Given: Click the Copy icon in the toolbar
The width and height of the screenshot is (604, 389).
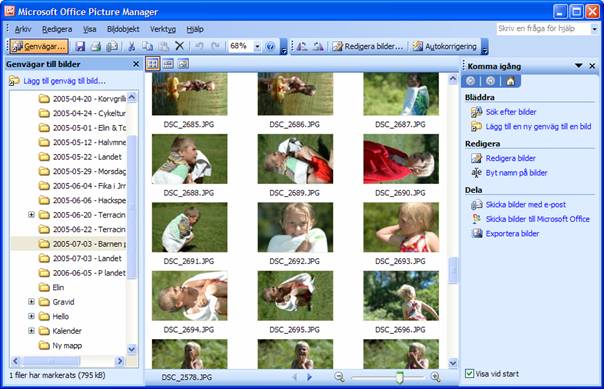Looking at the screenshot, I should [147, 46].
